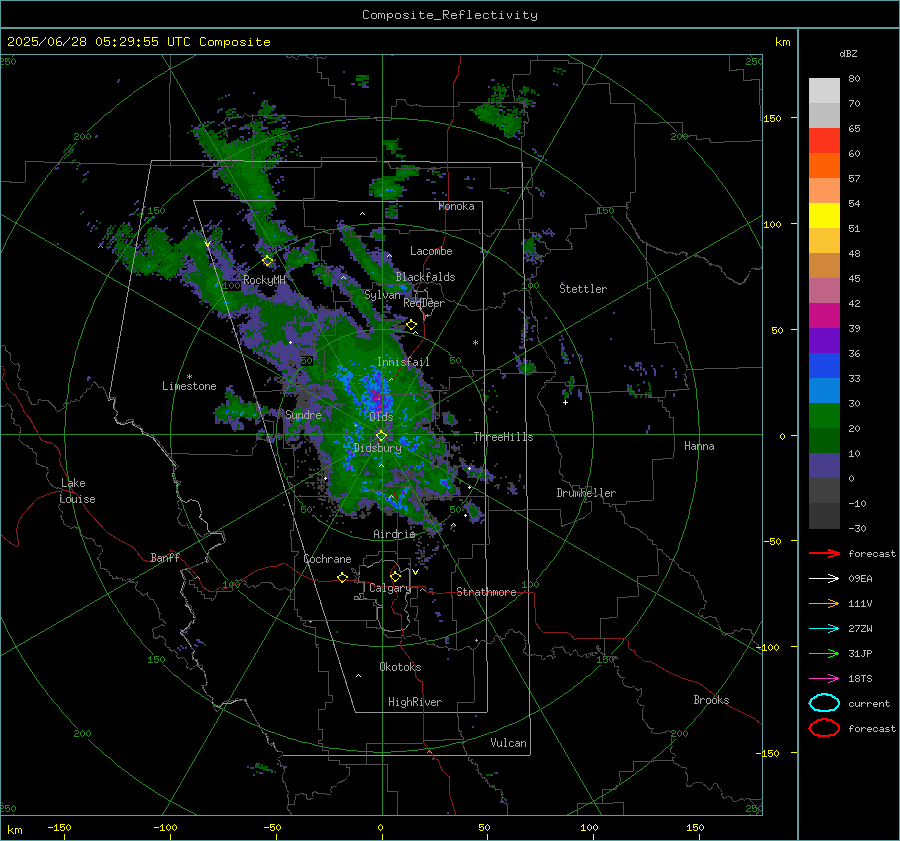Click the yellow diamond marker below RedDeer
Viewport: 900px width, 841px height.
412,325
